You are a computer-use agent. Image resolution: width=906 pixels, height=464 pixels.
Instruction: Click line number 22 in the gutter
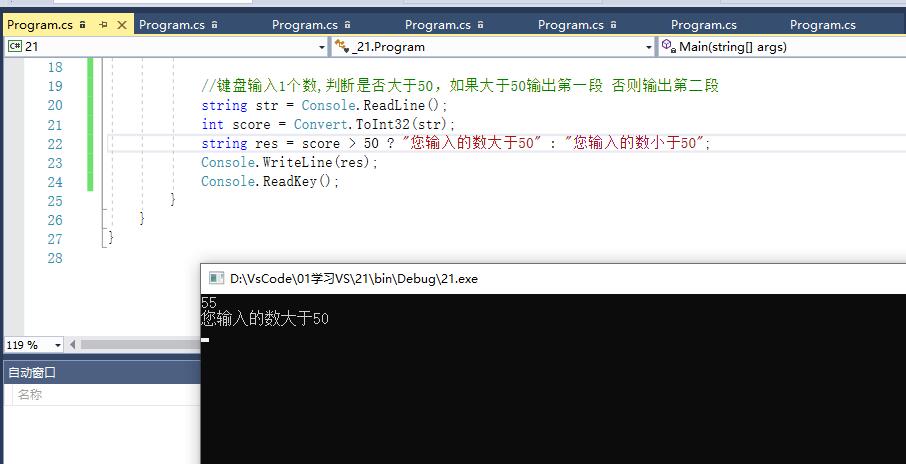click(54, 144)
